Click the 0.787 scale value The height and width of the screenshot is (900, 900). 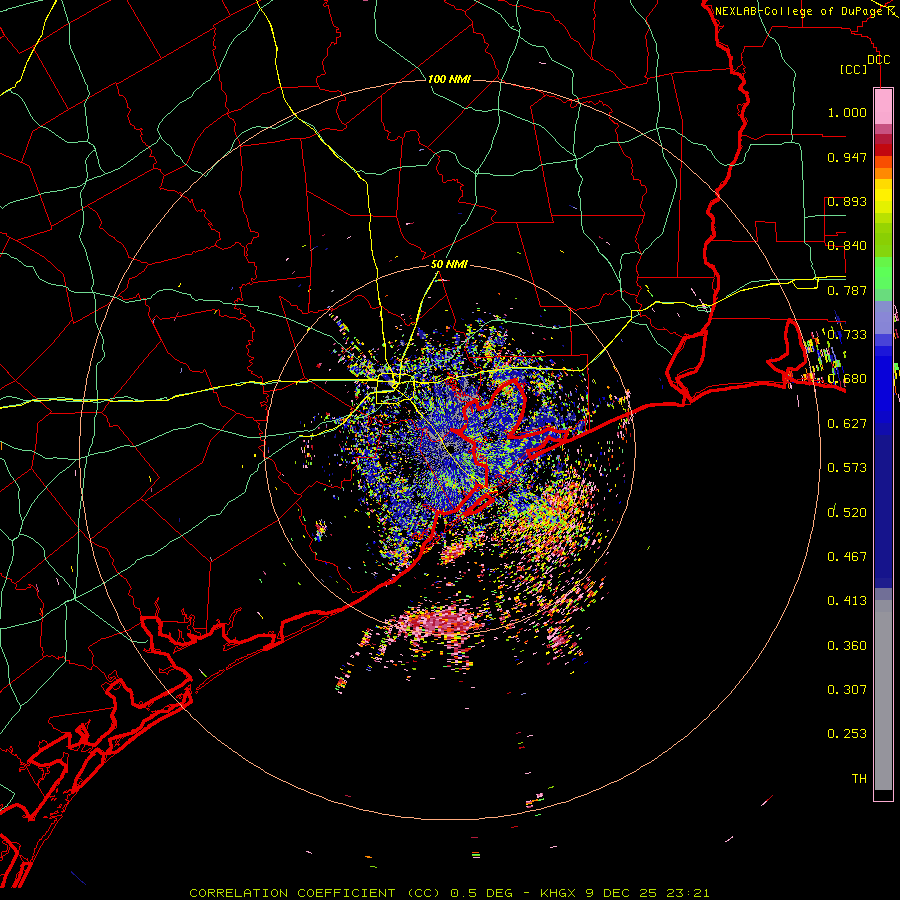847,290
